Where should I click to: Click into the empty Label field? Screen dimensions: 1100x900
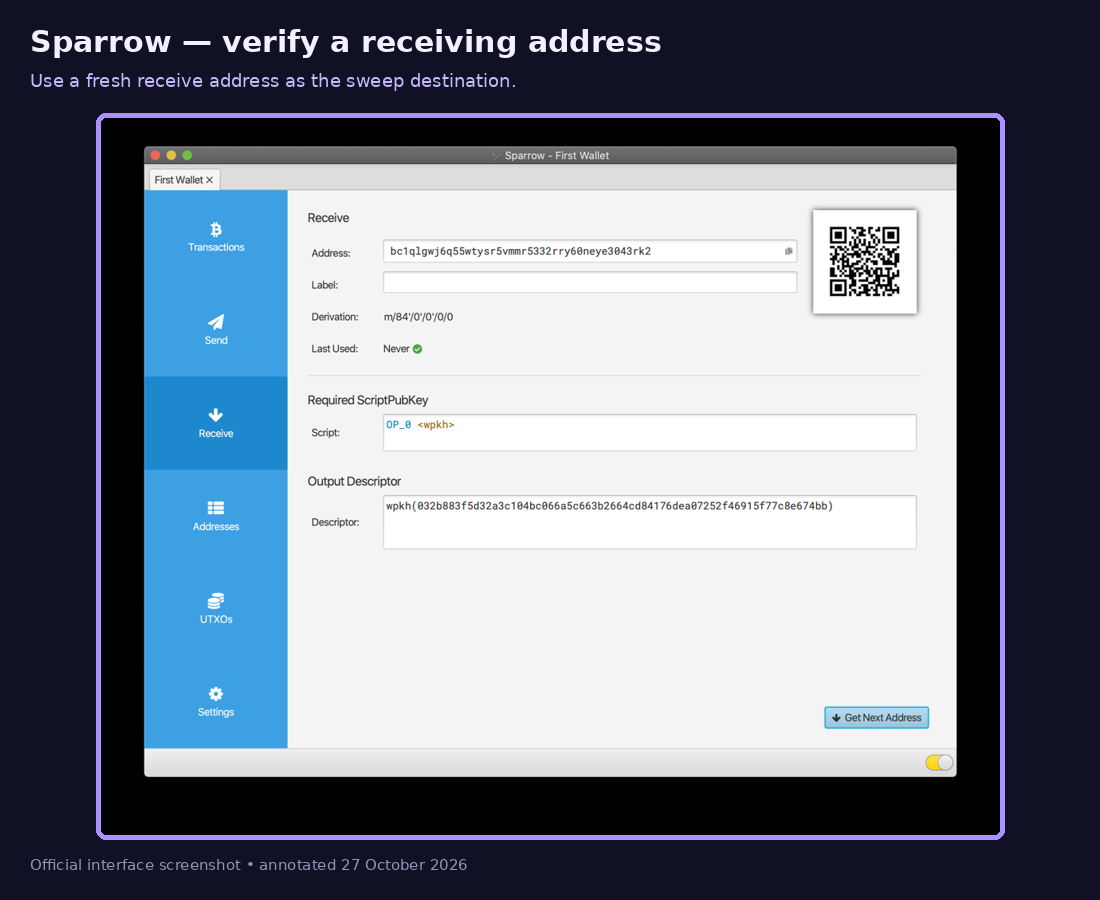[x=589, y=282]
